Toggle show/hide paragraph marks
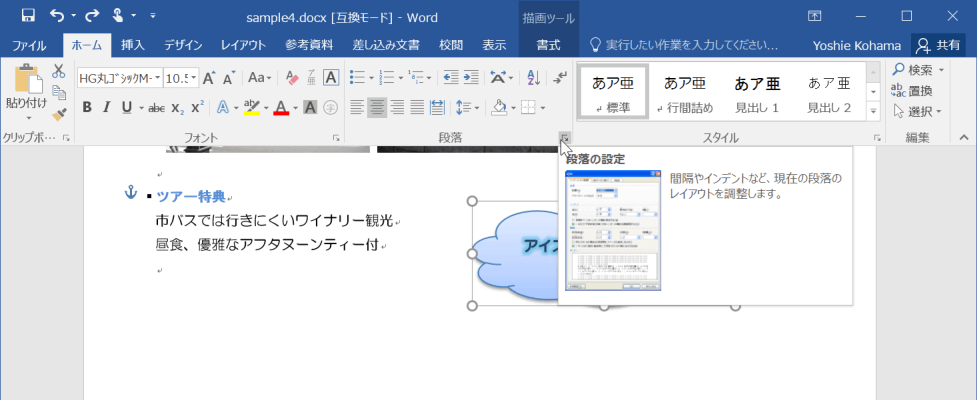This screenshot has height=400, width=977. 560,78
